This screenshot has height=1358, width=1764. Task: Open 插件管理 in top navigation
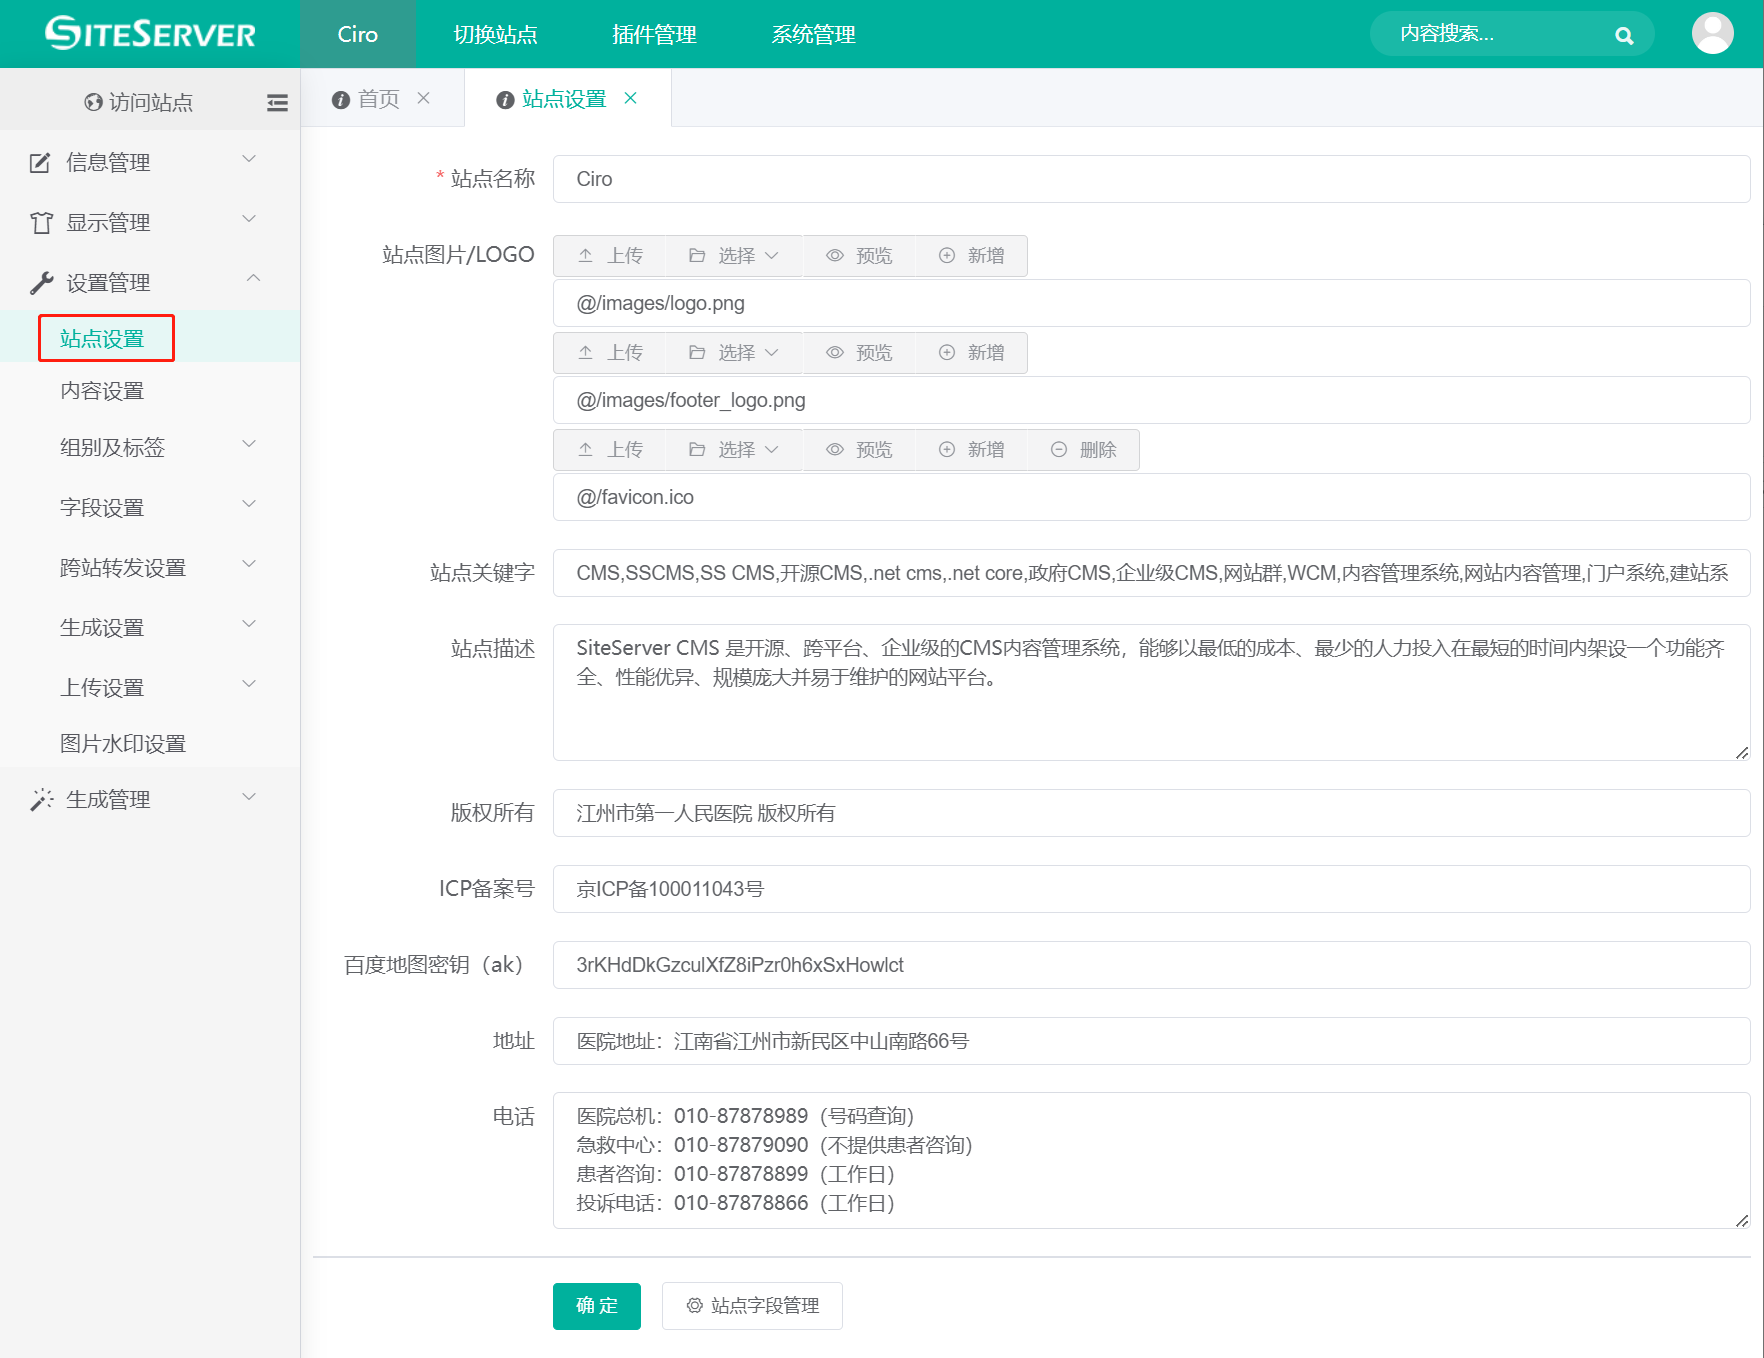point(654,35)
